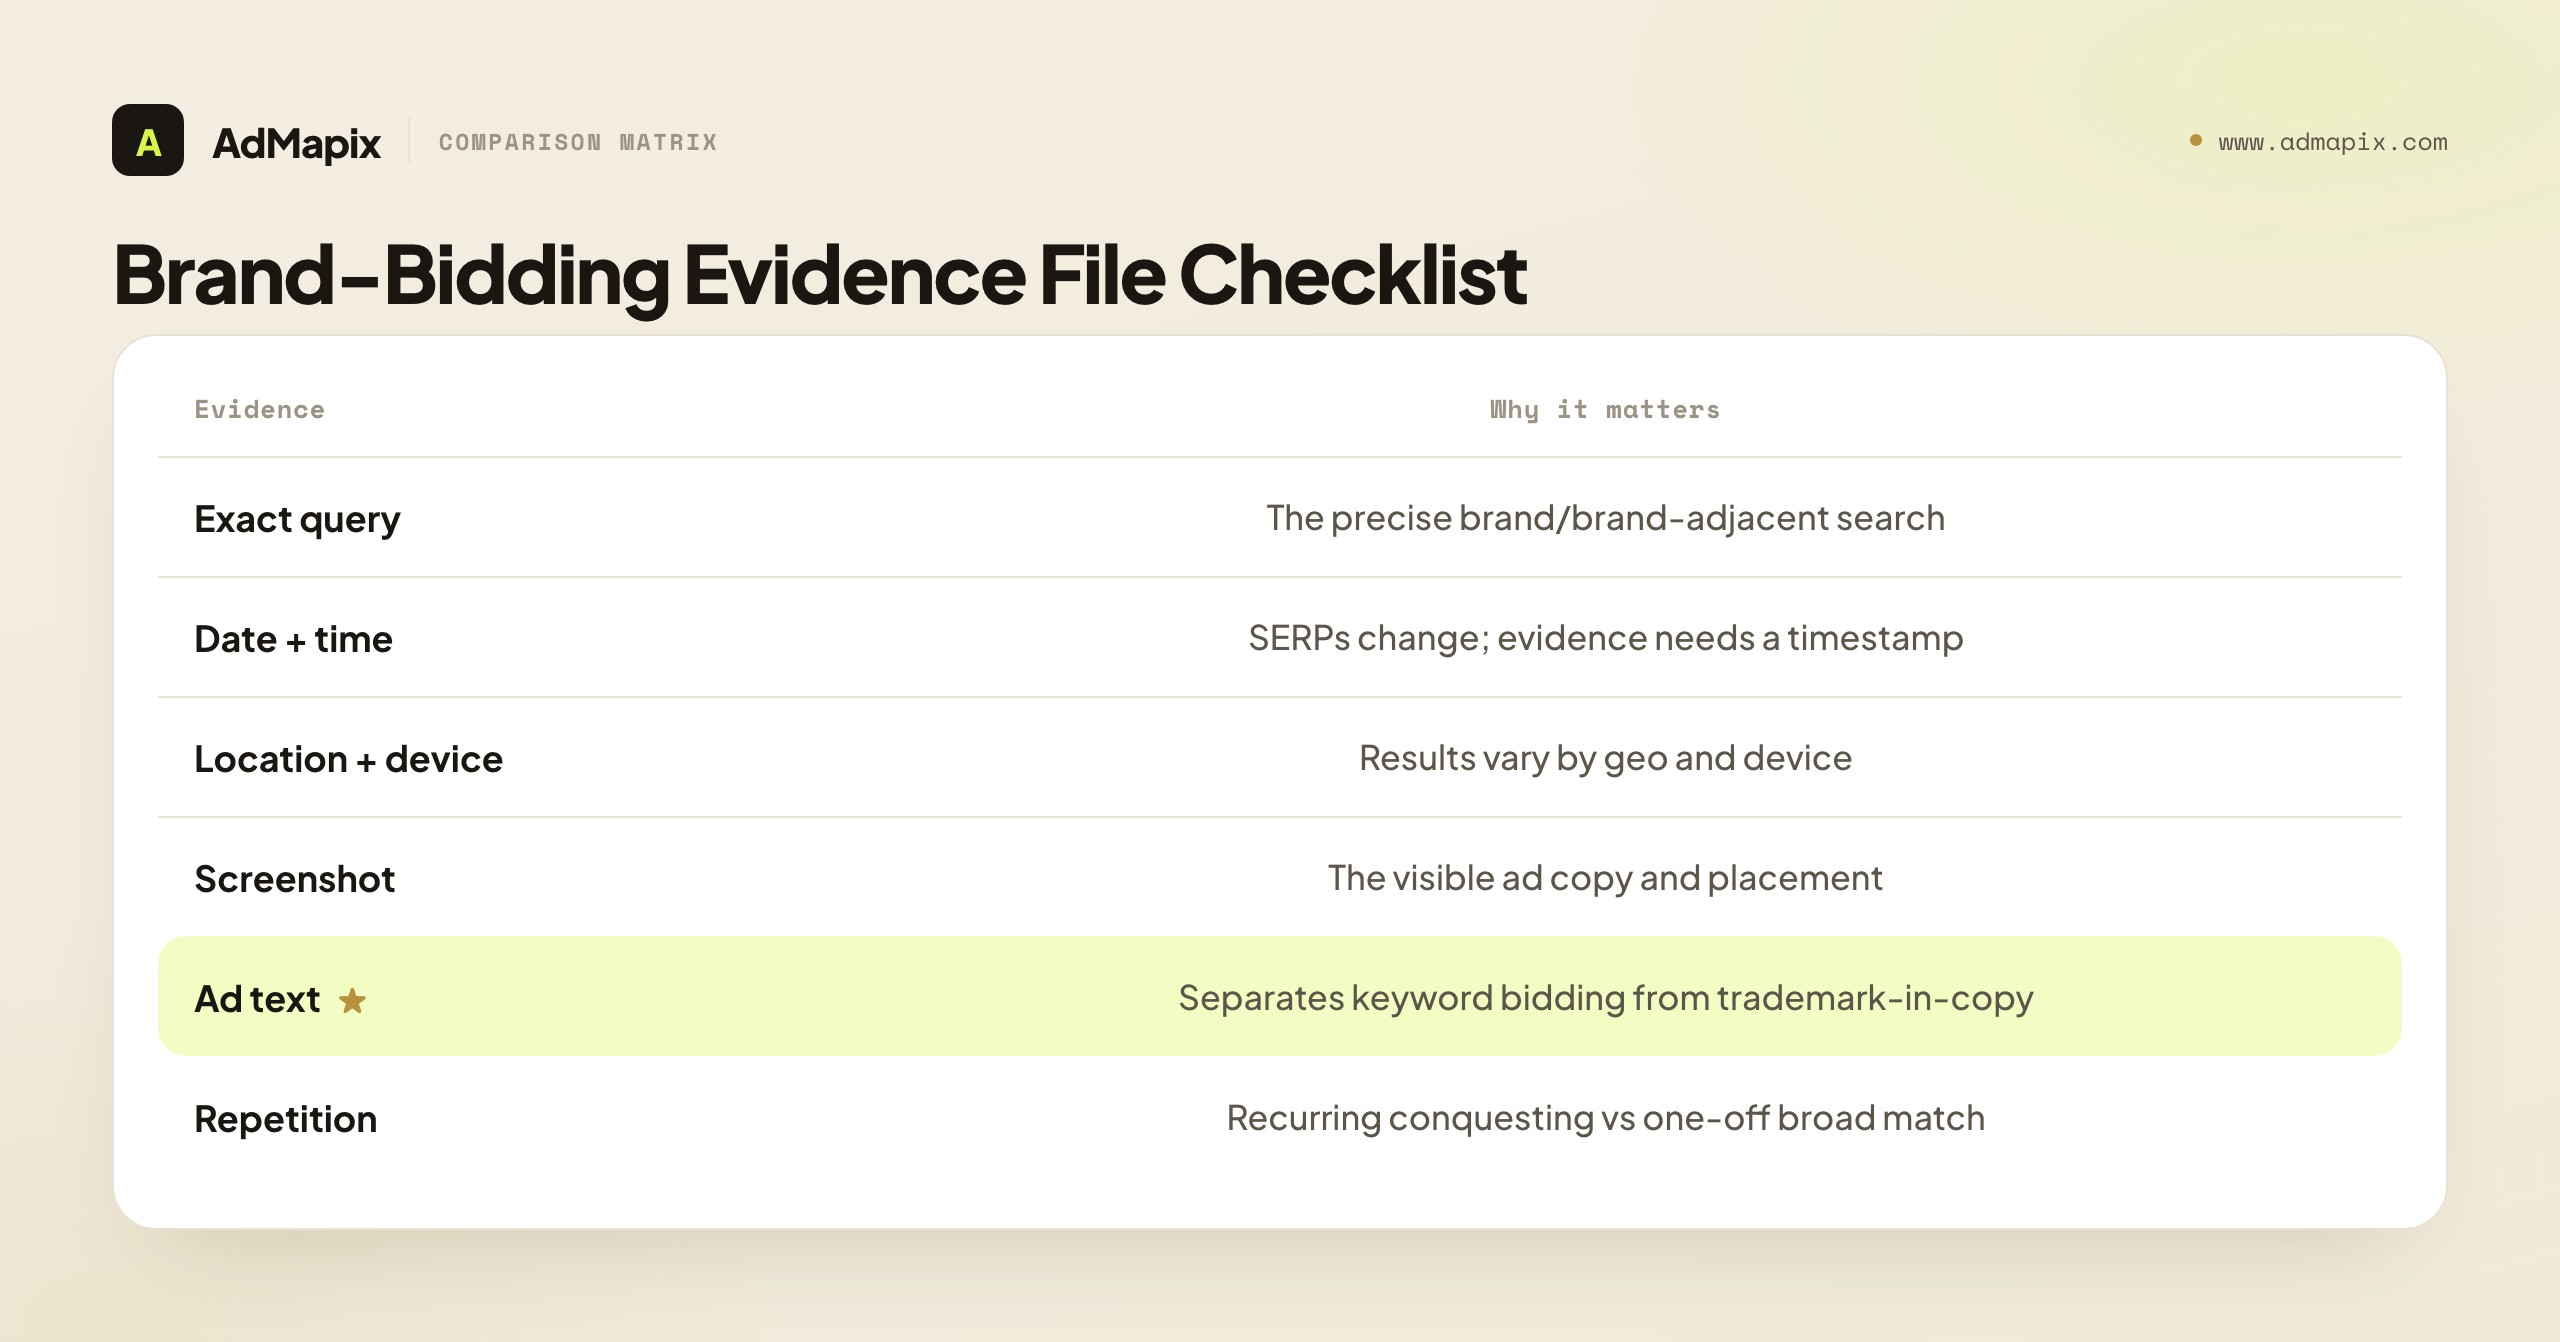Image resolution: width=2560 pixels, height=1342 pixels.
Task: Select the highlighted 'Ad text' row label
Action: pos(257,999)
